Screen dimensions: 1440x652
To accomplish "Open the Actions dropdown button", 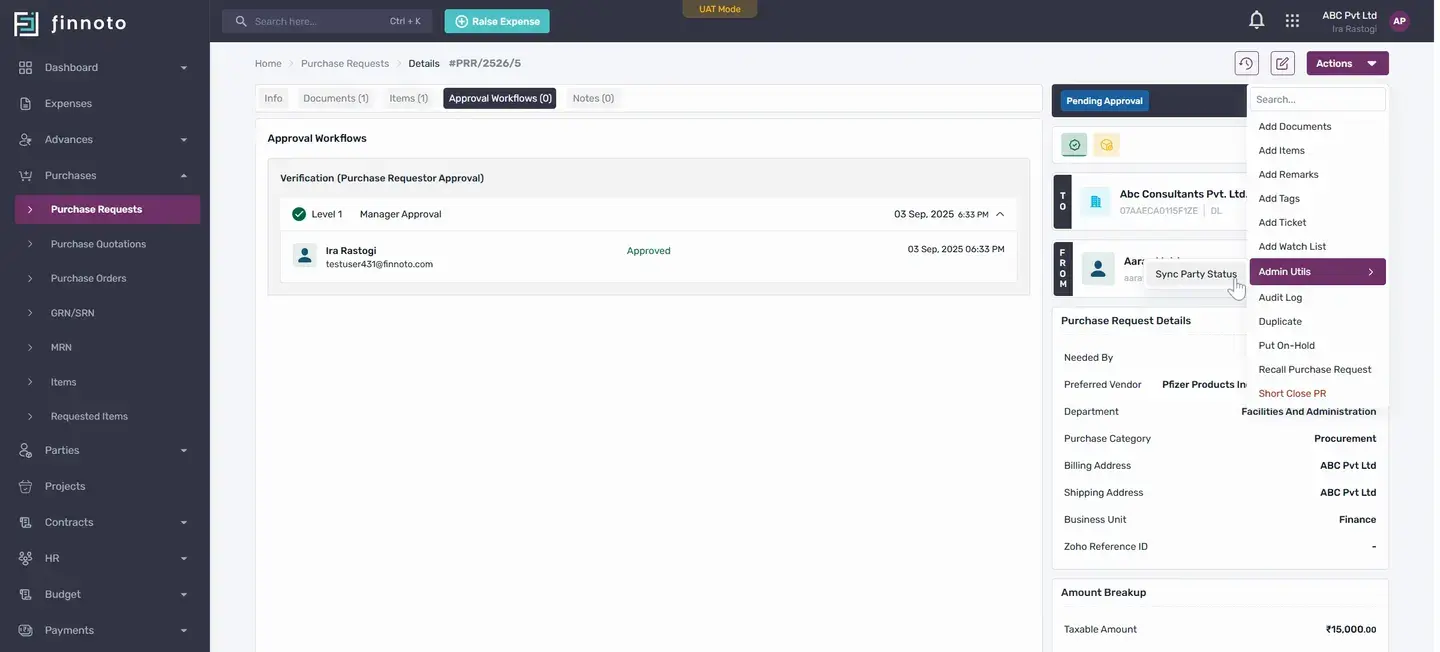I will [x=1347, y=63].
